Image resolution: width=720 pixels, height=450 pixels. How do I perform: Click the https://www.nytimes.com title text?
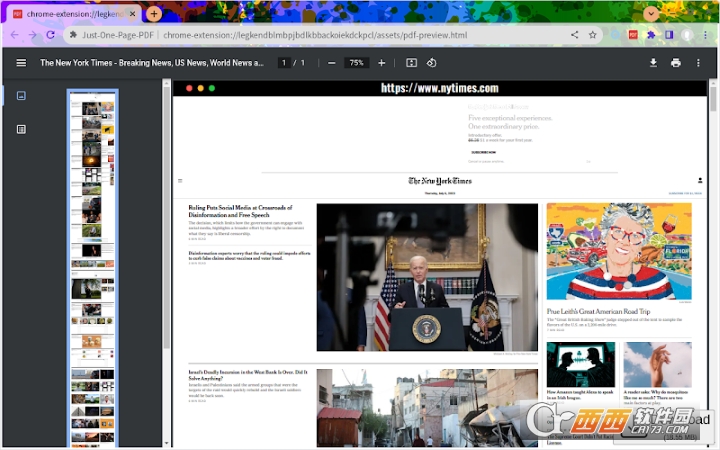point(439,88)
